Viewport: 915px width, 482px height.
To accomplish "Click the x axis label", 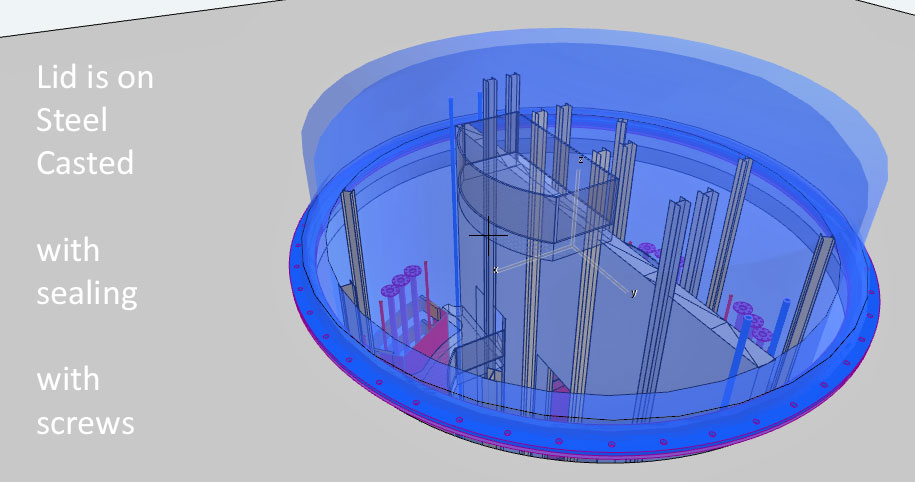I will (496, 270).
